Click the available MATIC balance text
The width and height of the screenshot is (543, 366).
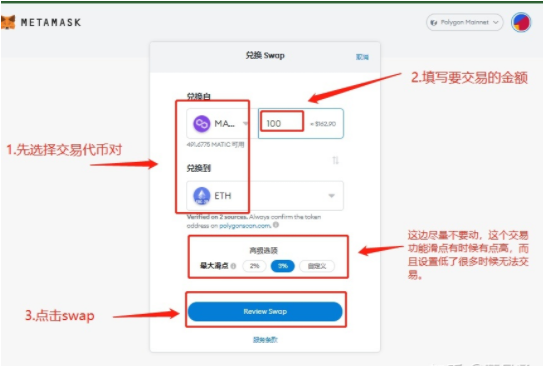pyautogui.click(x=215, y=144)
